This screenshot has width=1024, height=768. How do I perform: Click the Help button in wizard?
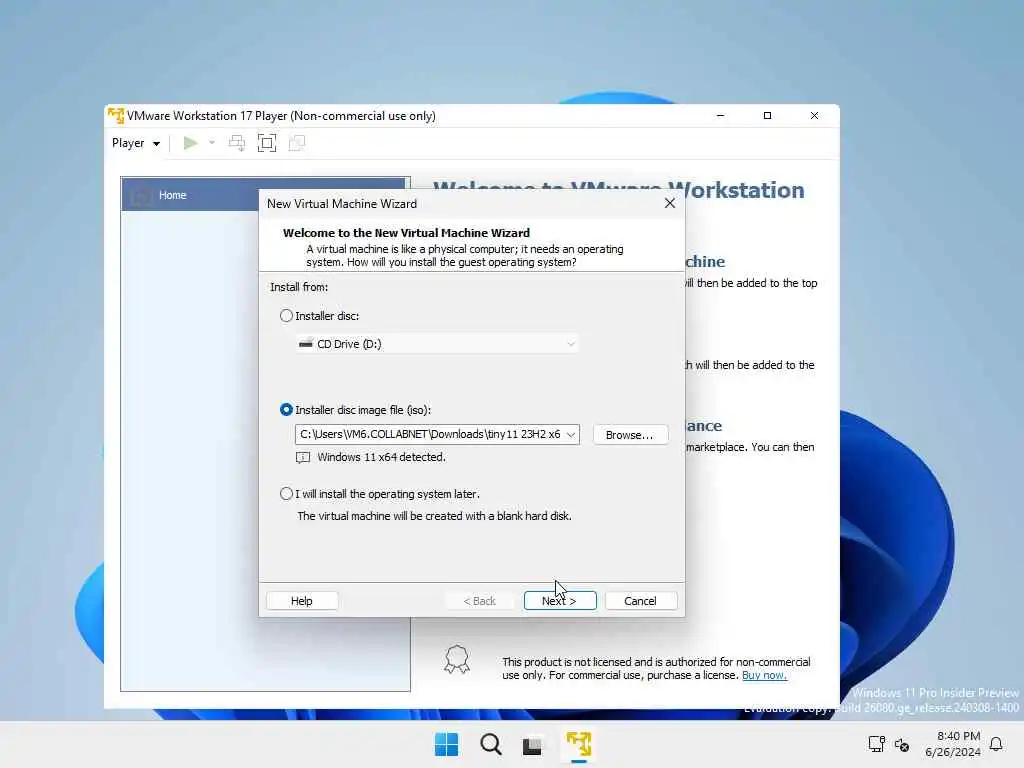pos(302,601)
